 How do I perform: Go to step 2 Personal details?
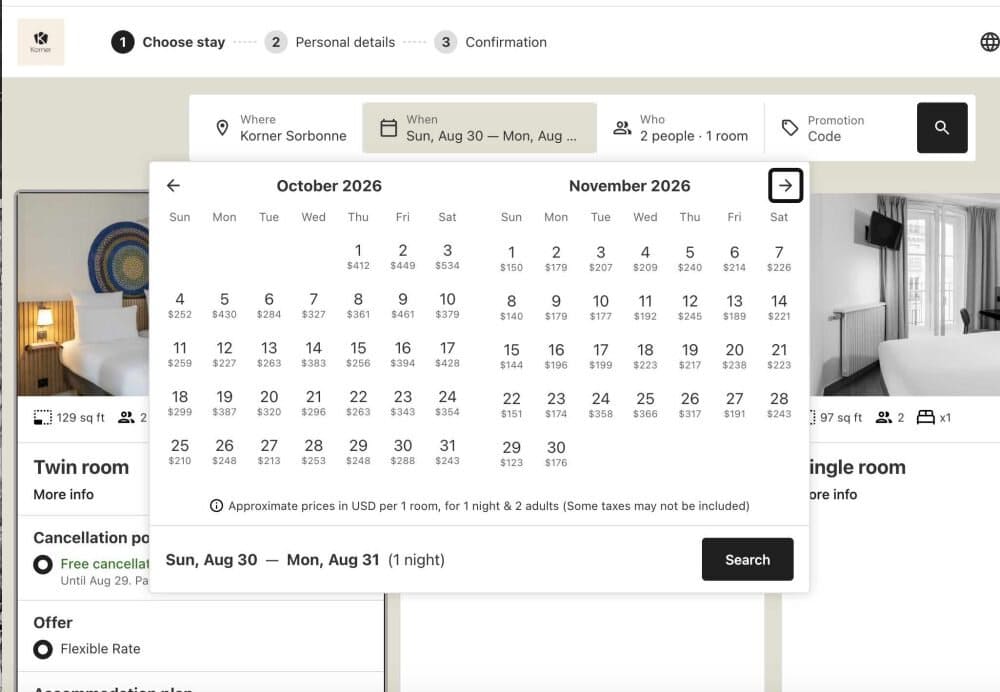tap(330, 42)
